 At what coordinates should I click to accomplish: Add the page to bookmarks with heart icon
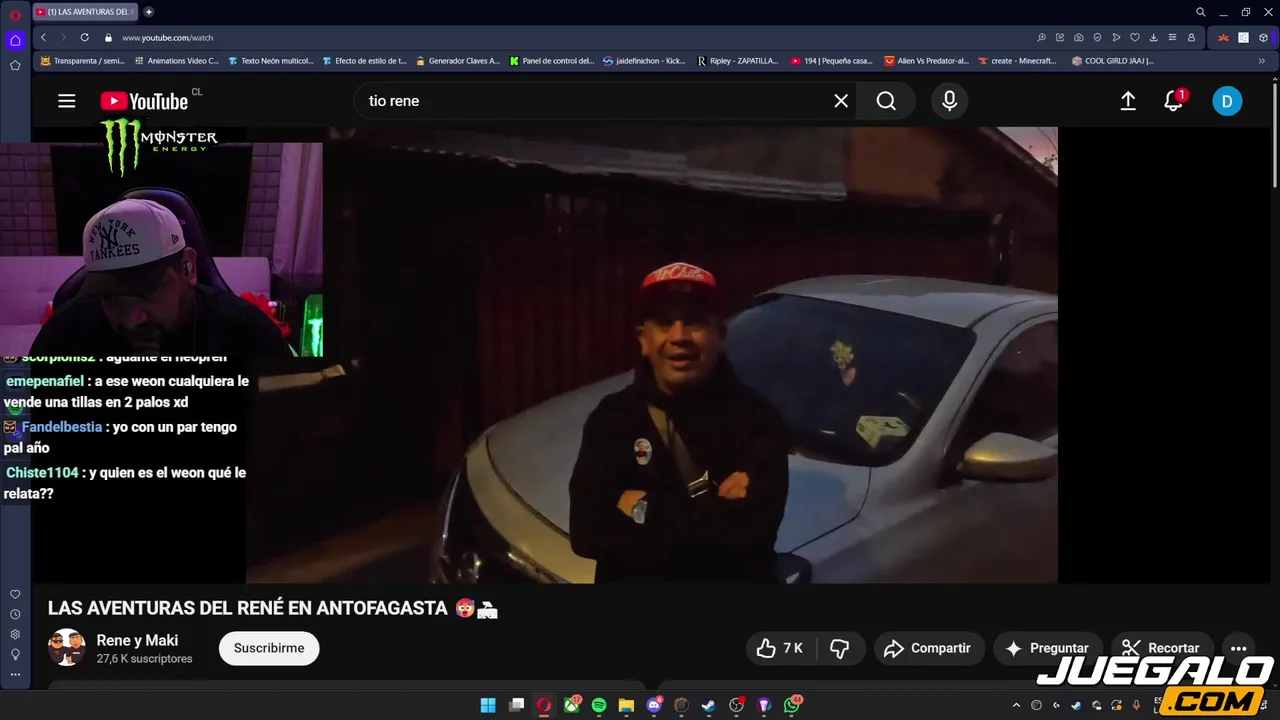1135,37
